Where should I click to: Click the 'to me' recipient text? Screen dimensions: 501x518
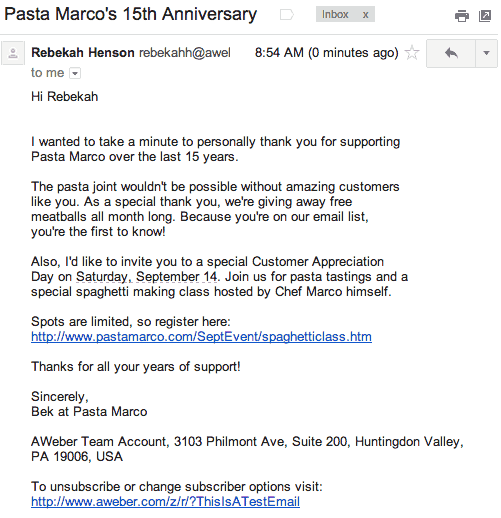pyautogui.click(x=47, y=73)
